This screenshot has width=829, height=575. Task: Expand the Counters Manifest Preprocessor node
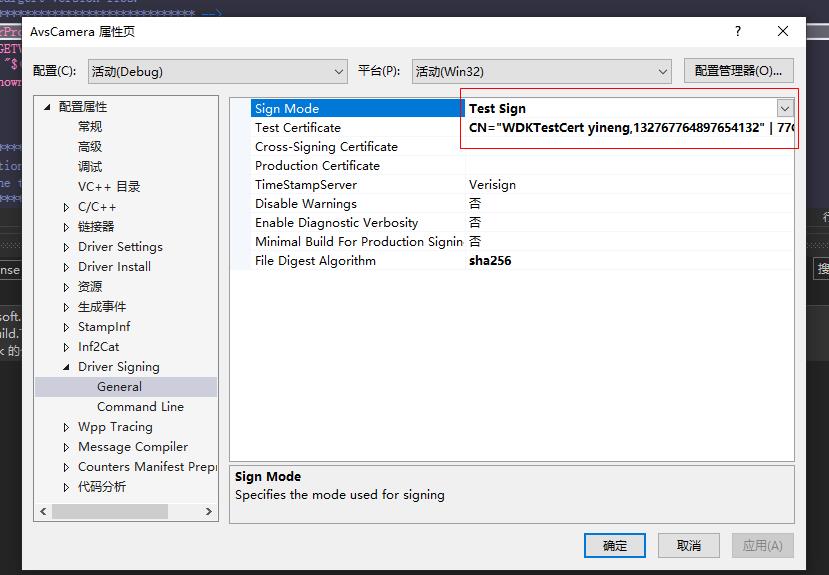point(66,467)
